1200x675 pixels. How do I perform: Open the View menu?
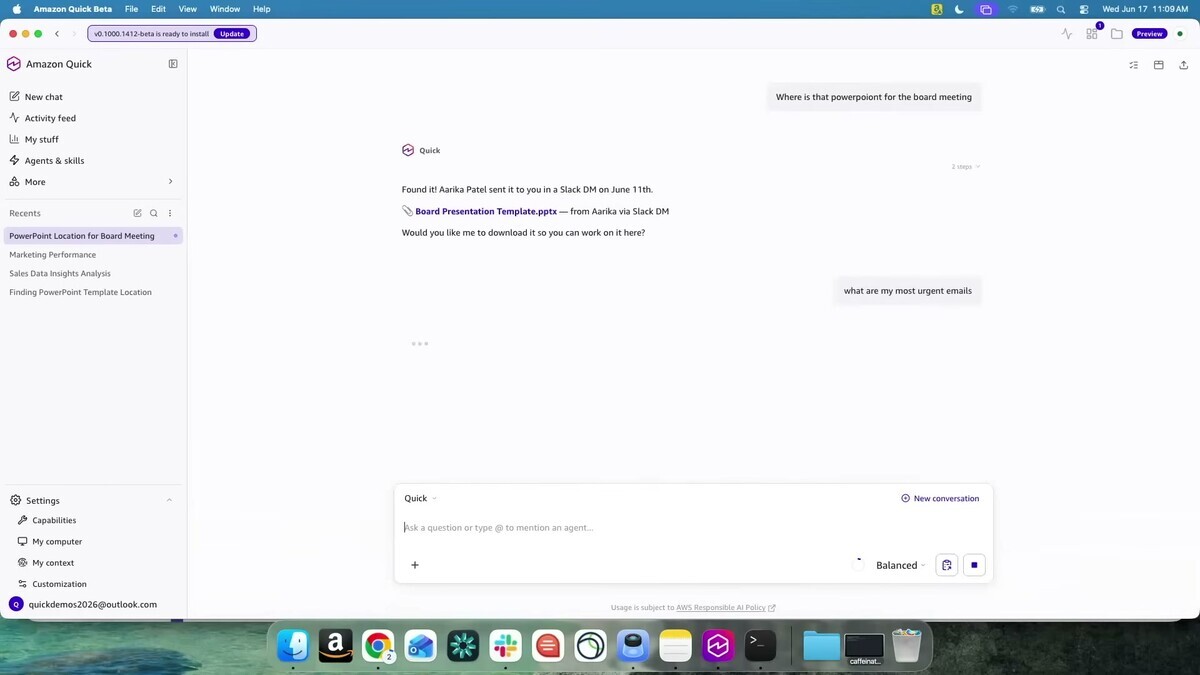(x=187, y=9)
